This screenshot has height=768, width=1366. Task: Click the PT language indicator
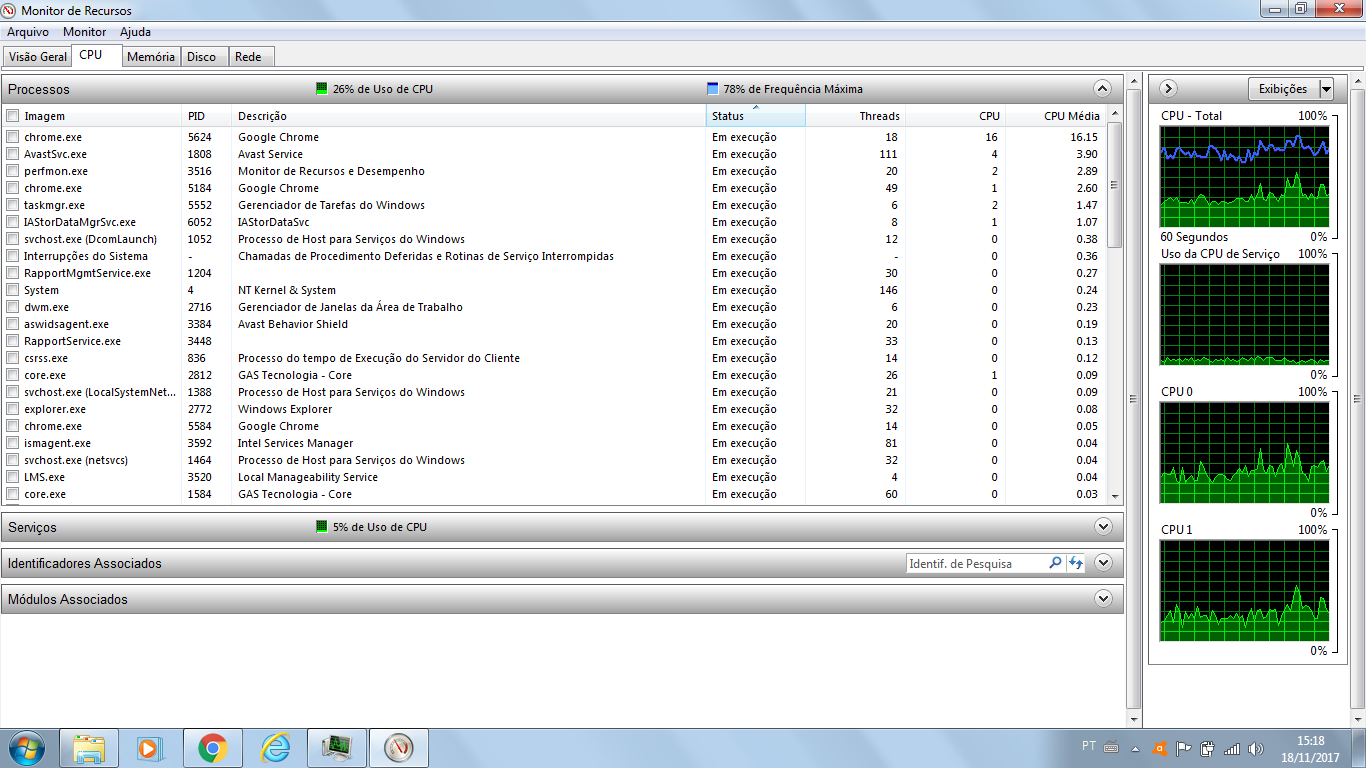click(x=1089, y=746)
